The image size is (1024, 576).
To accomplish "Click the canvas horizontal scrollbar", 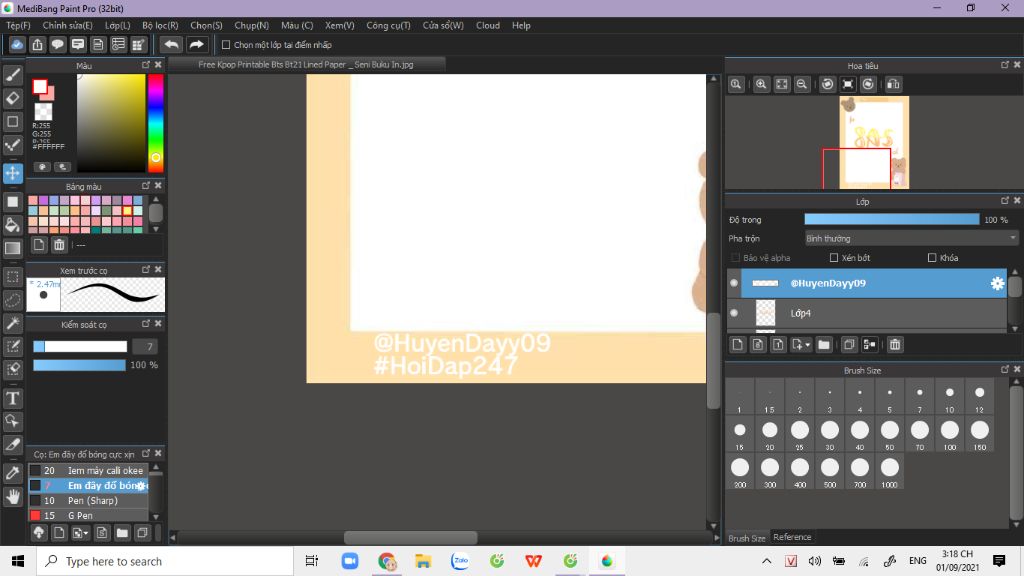I will [x=410, y=537].
